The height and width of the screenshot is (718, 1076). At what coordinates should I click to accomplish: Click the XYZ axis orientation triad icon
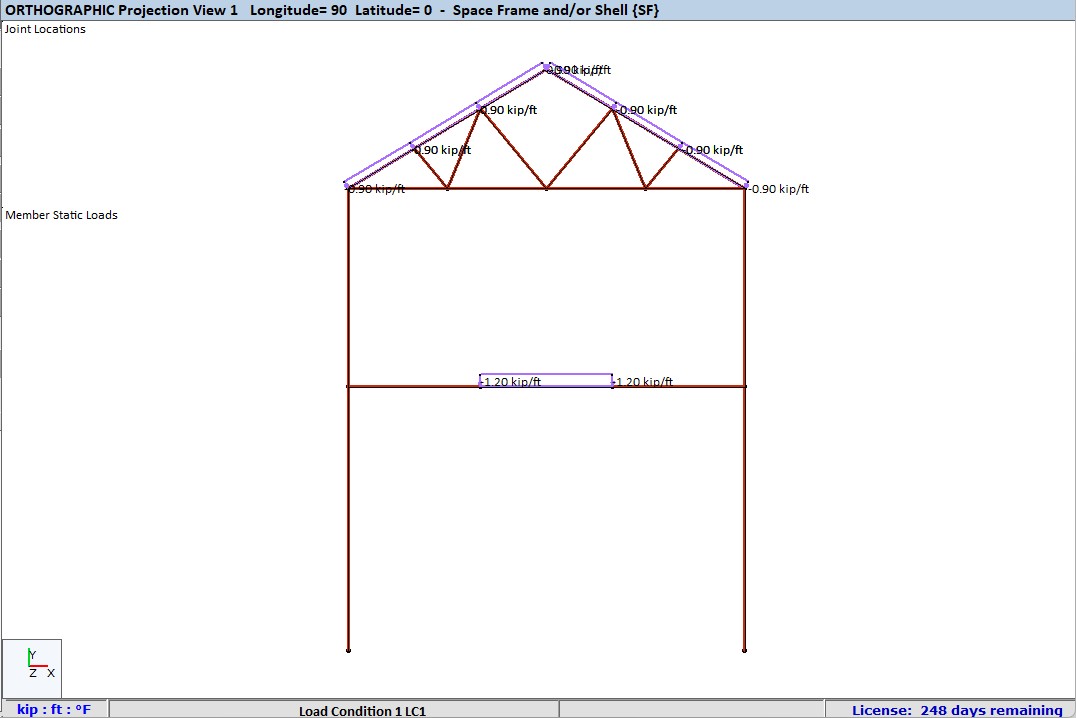pyautogui.click(x=33, y=667)
